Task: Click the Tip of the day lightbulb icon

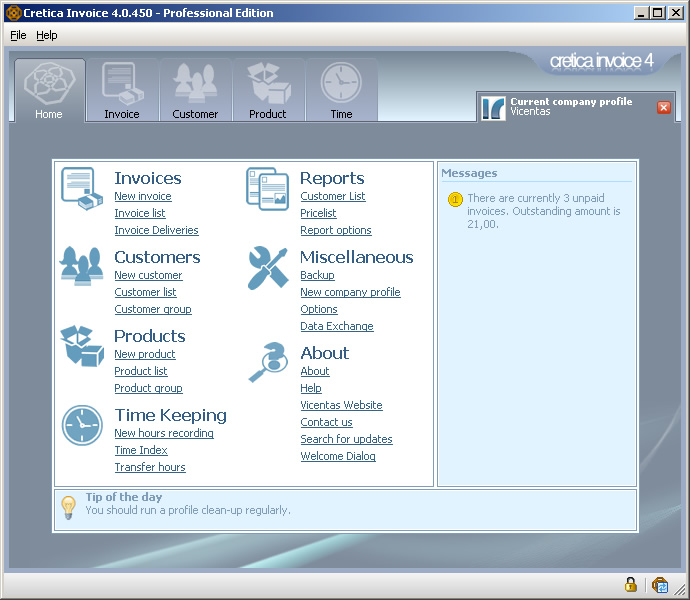Action: point(68,508)
